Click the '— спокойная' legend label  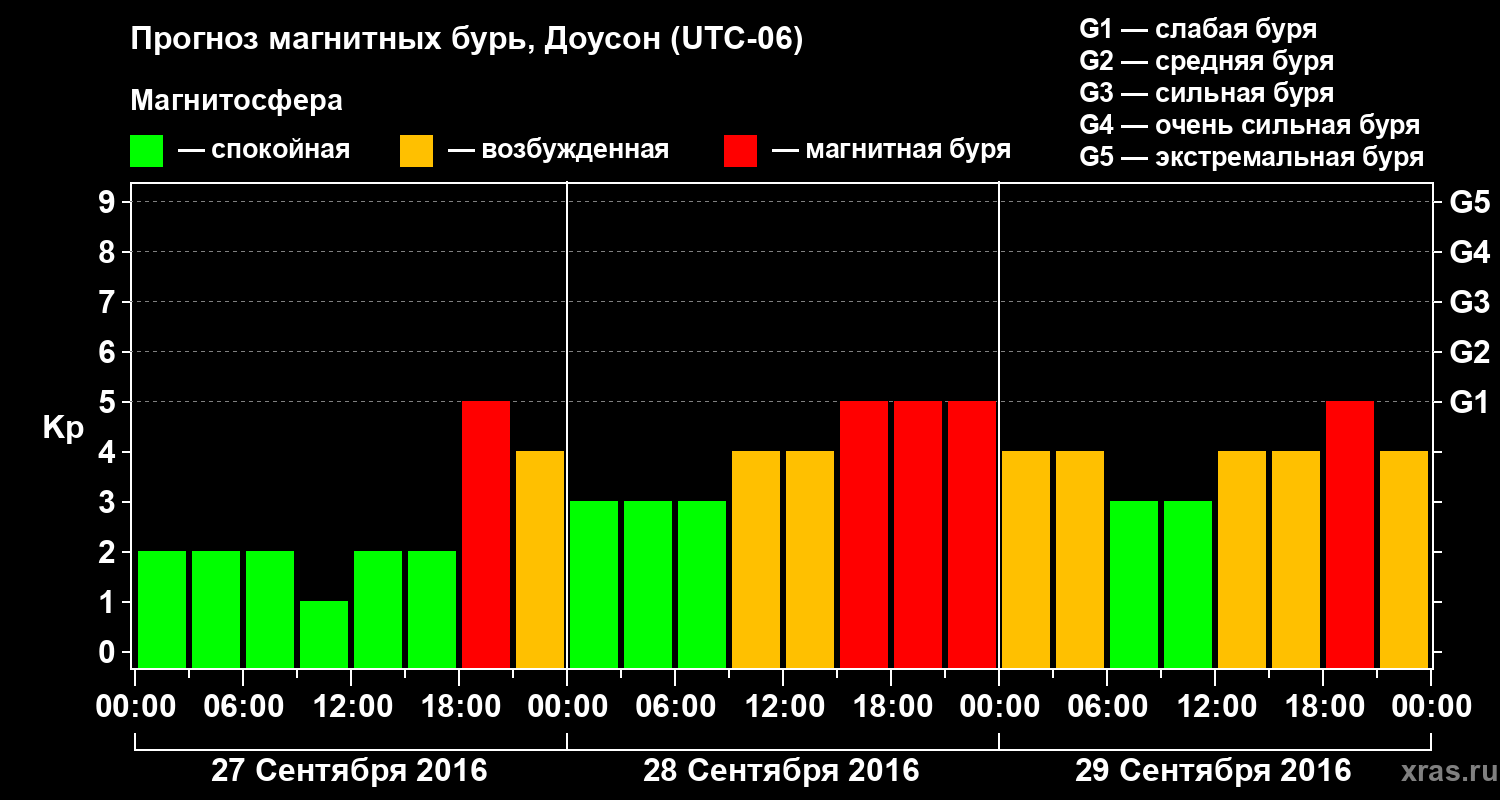264,150
